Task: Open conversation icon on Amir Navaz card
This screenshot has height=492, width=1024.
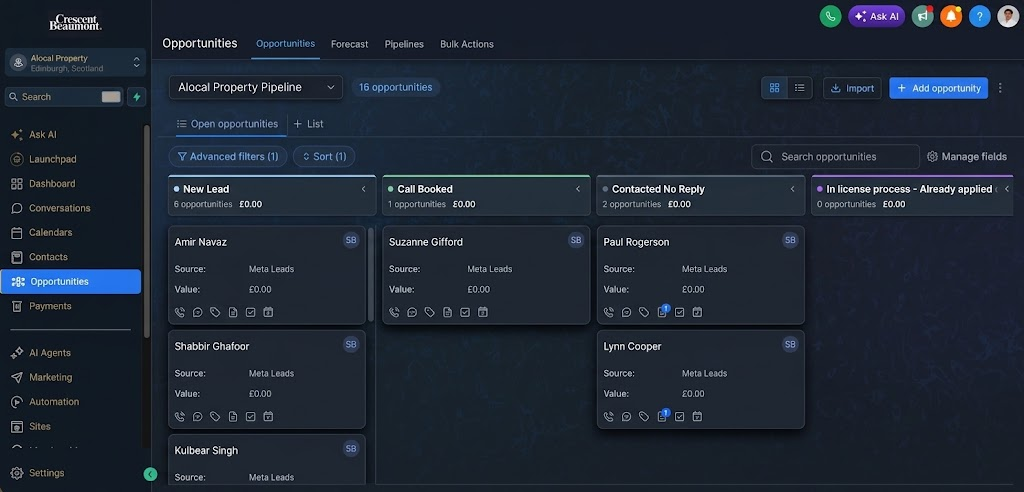Action: coord(198,312)
